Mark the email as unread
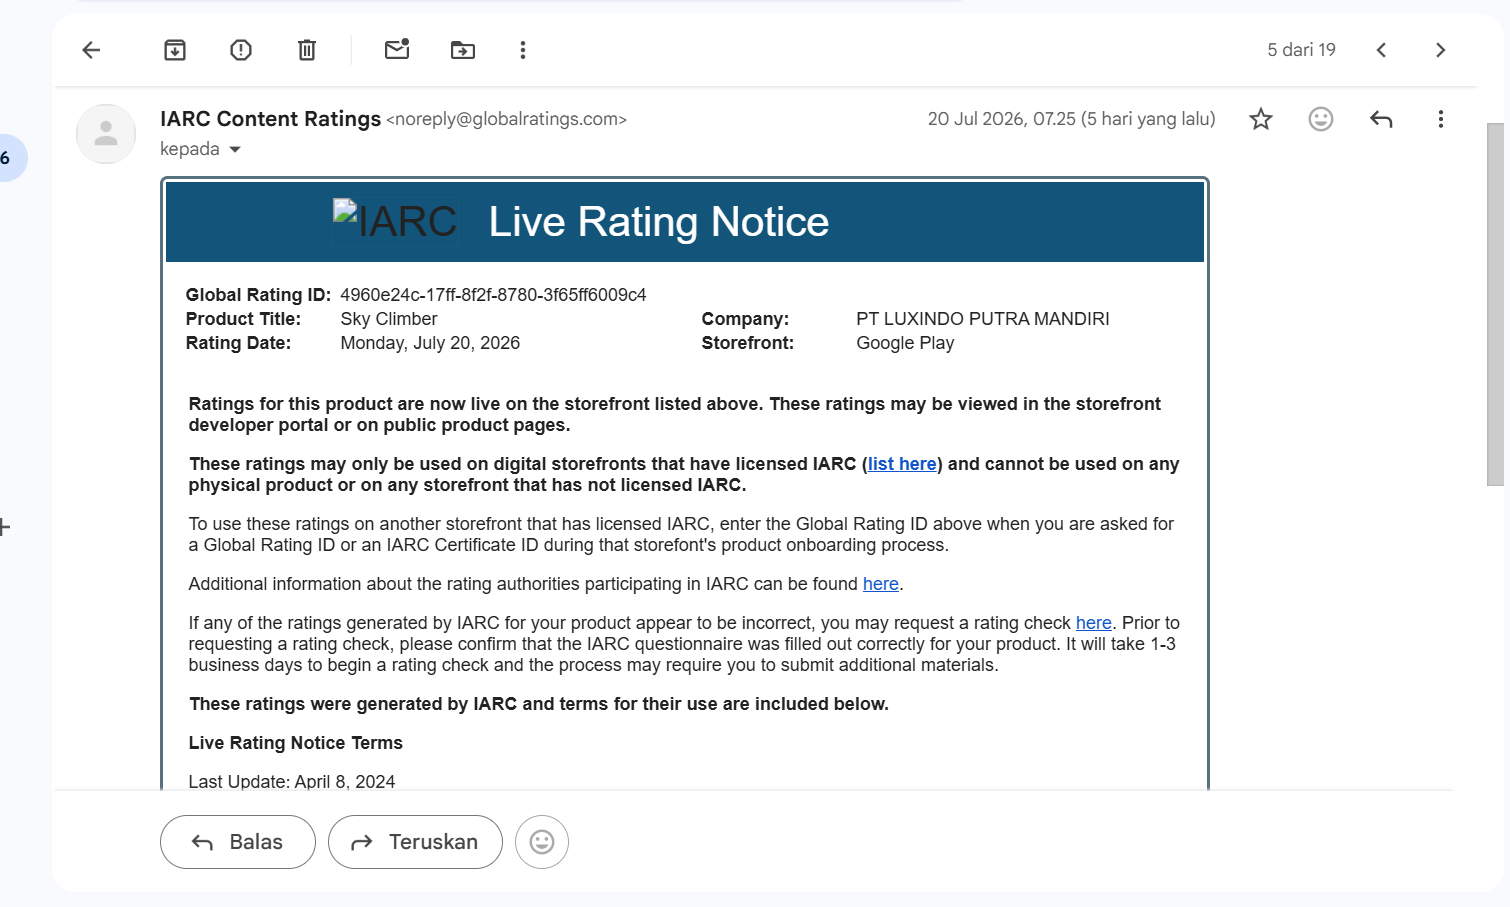The image size is (1510, 907). point(397,49)
